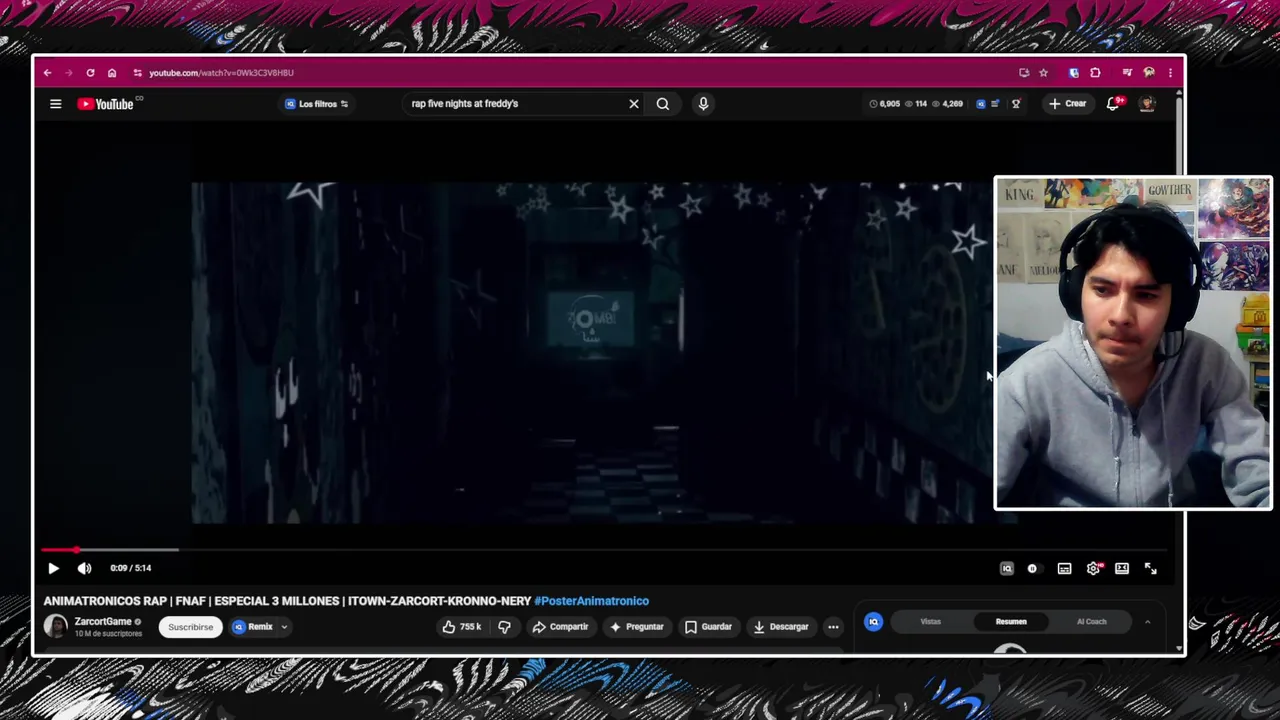This screenshot has height=720, width=1280.
Task: Open the browser media controls icon
Action: click(1127, 73)
